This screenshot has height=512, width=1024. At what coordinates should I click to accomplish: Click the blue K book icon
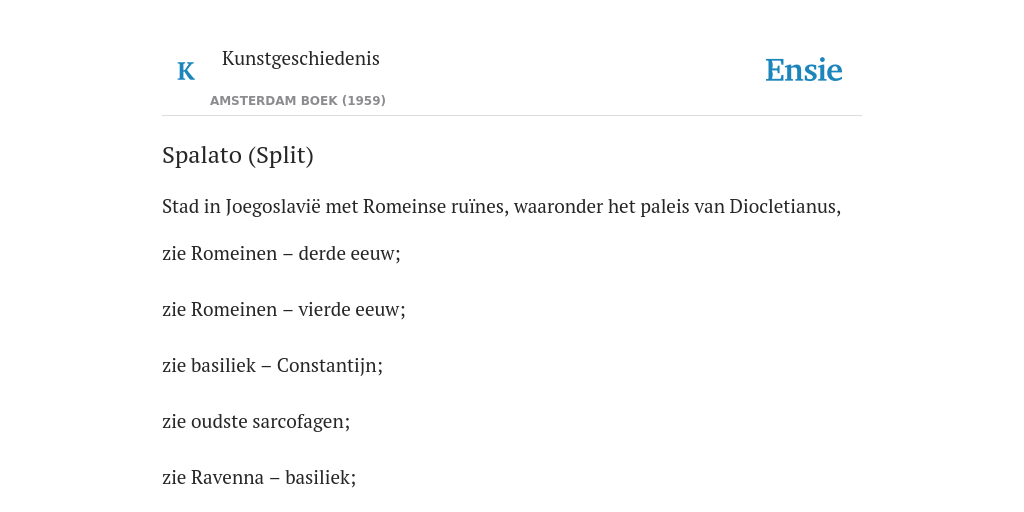click(x=186, y=71)
